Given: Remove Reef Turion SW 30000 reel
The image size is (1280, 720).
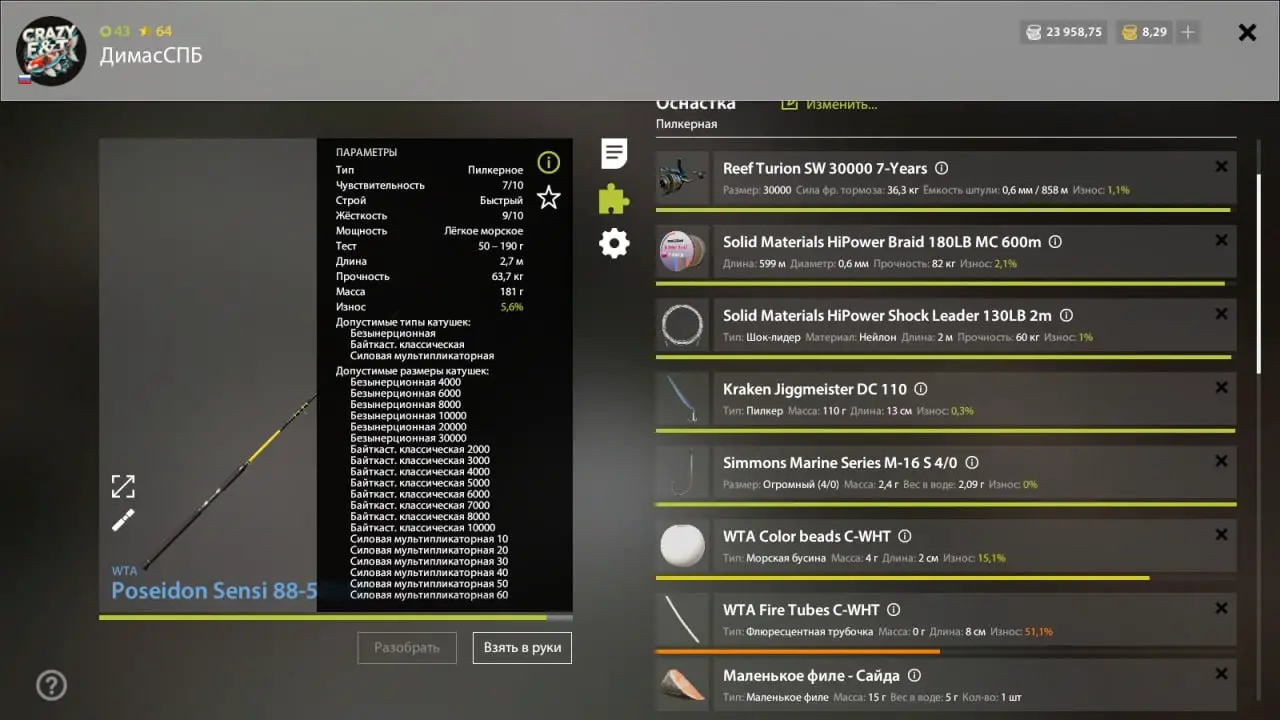Looking at the screenshot, I should (1221, 167).
